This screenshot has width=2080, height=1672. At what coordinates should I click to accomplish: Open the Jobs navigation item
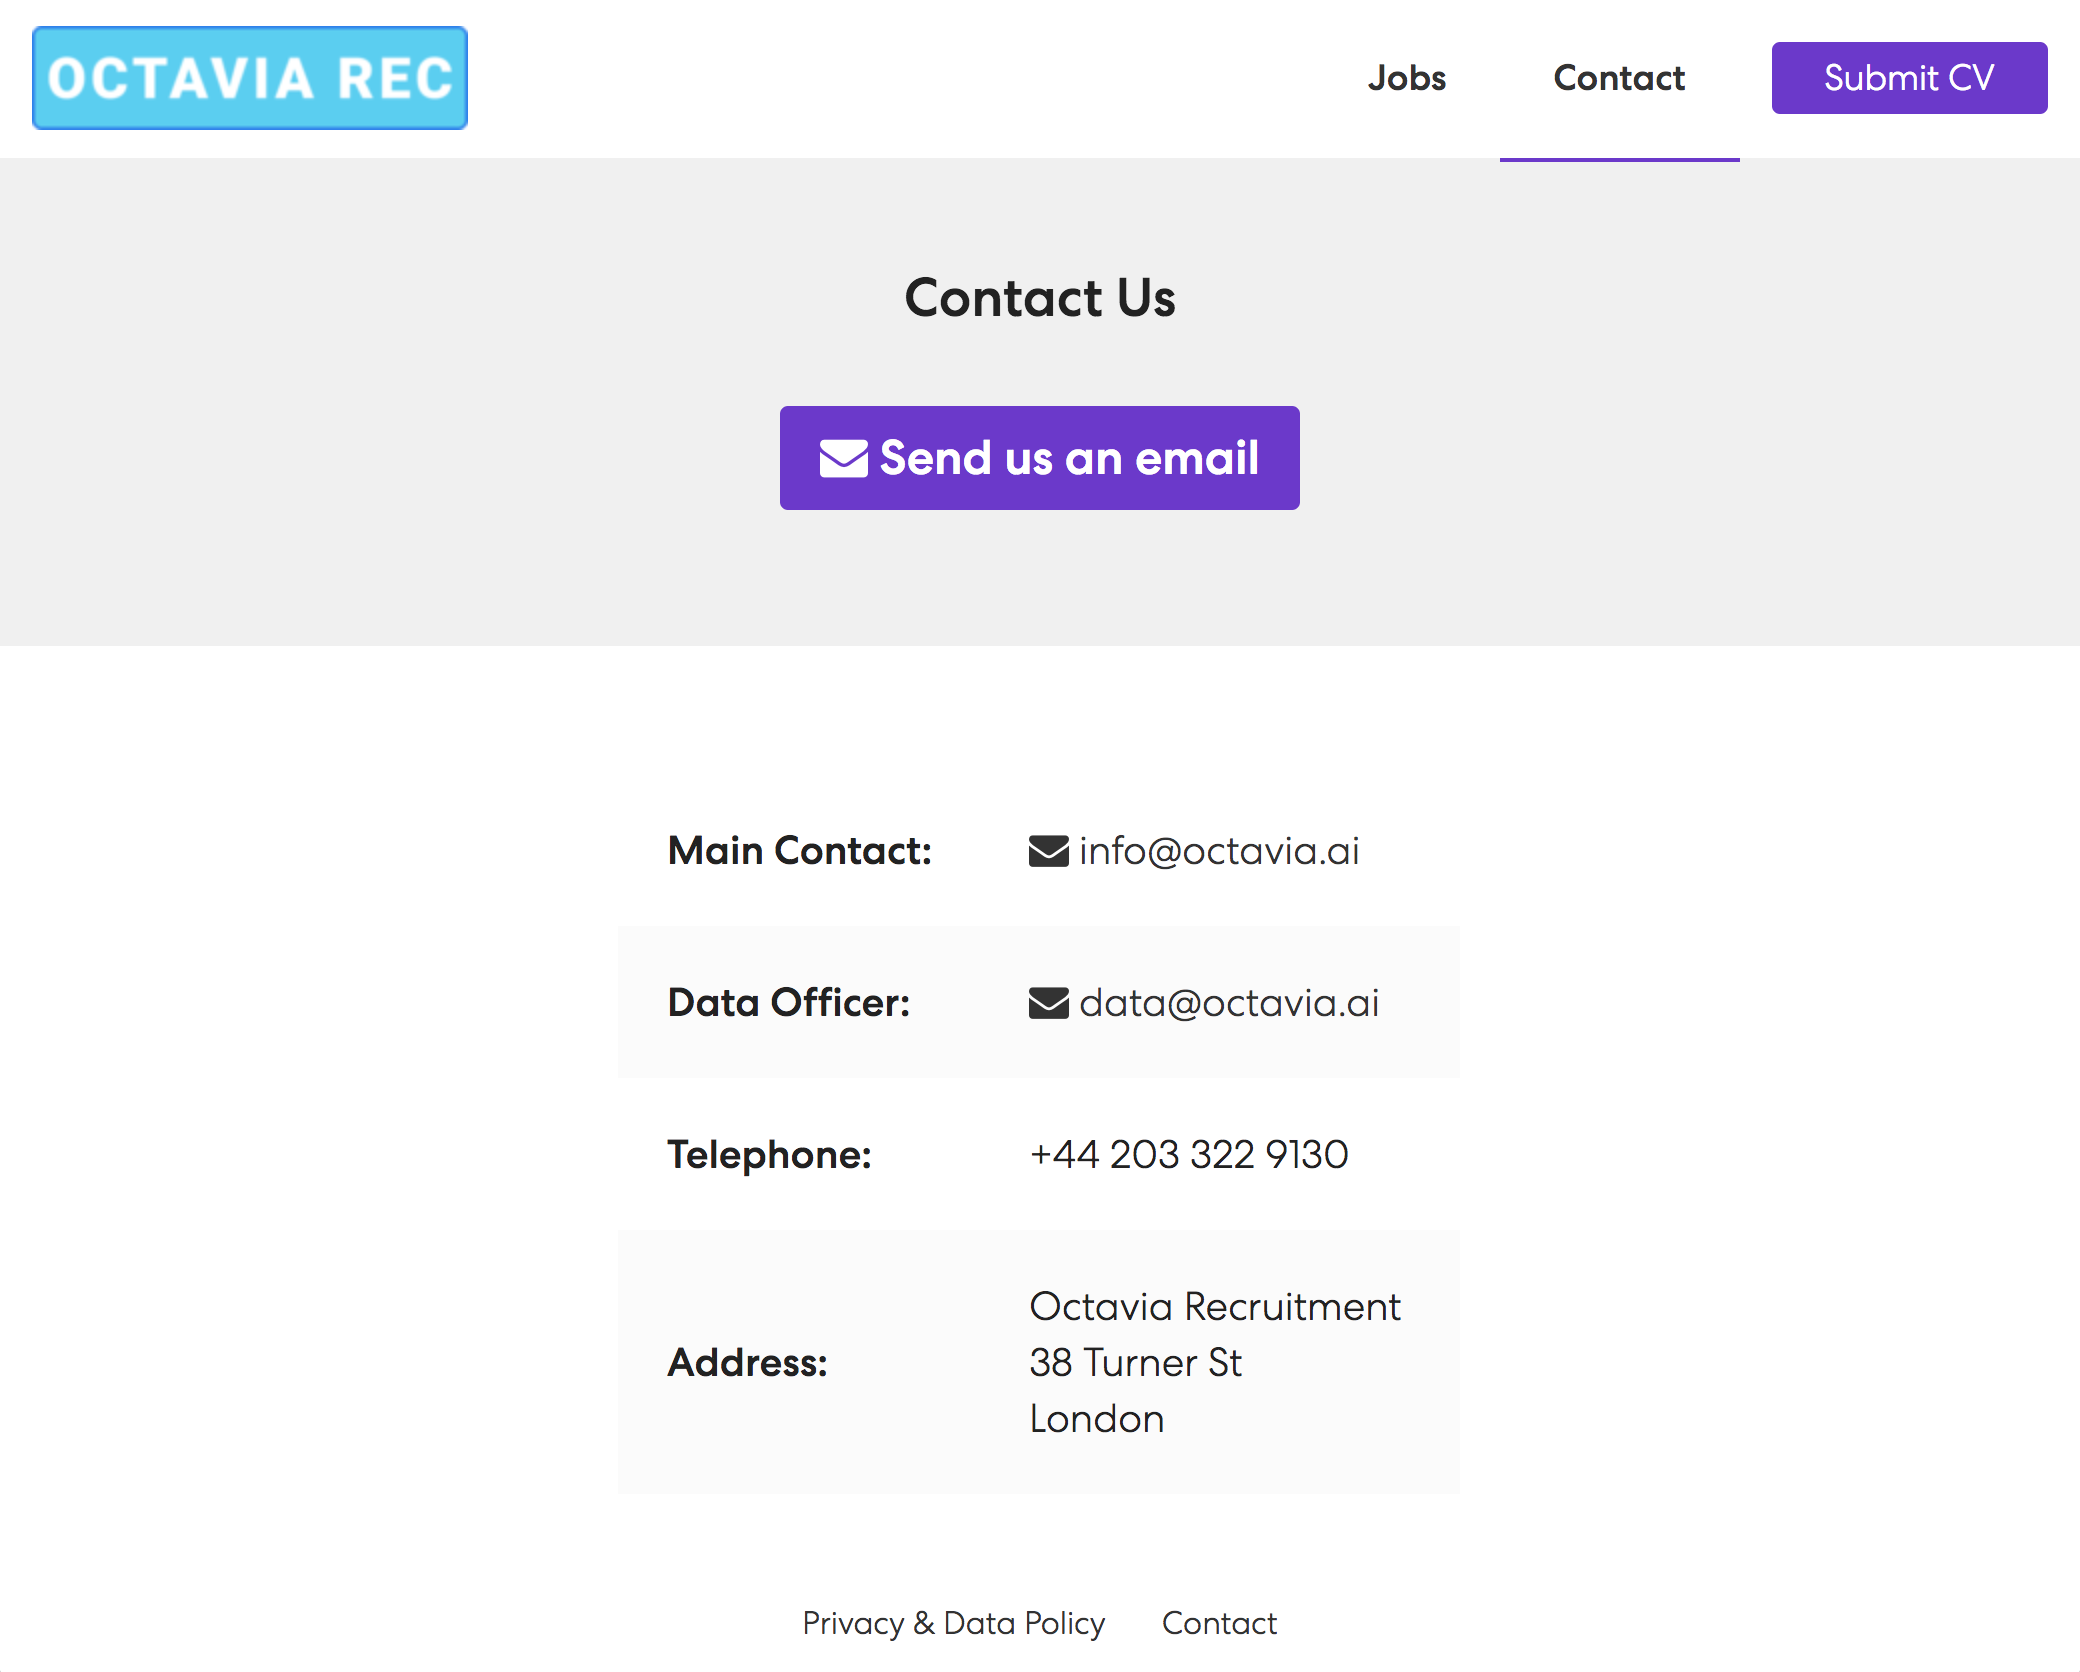click(x=1406, y=78)
